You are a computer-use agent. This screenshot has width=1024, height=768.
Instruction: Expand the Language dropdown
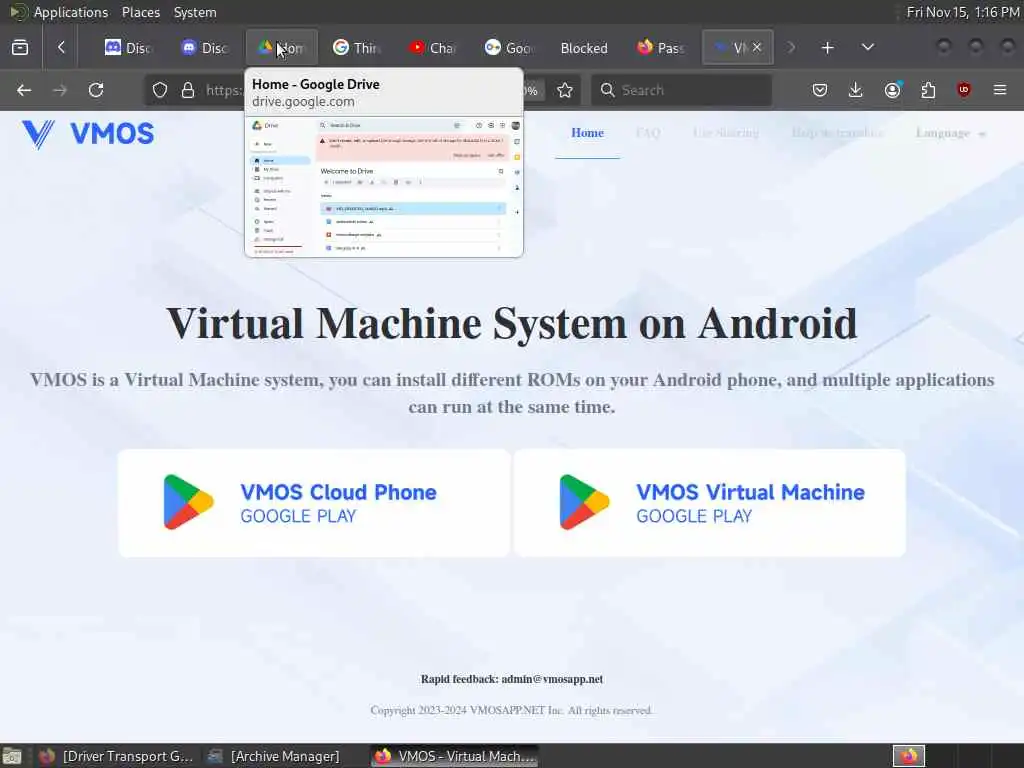coord(950,133)
